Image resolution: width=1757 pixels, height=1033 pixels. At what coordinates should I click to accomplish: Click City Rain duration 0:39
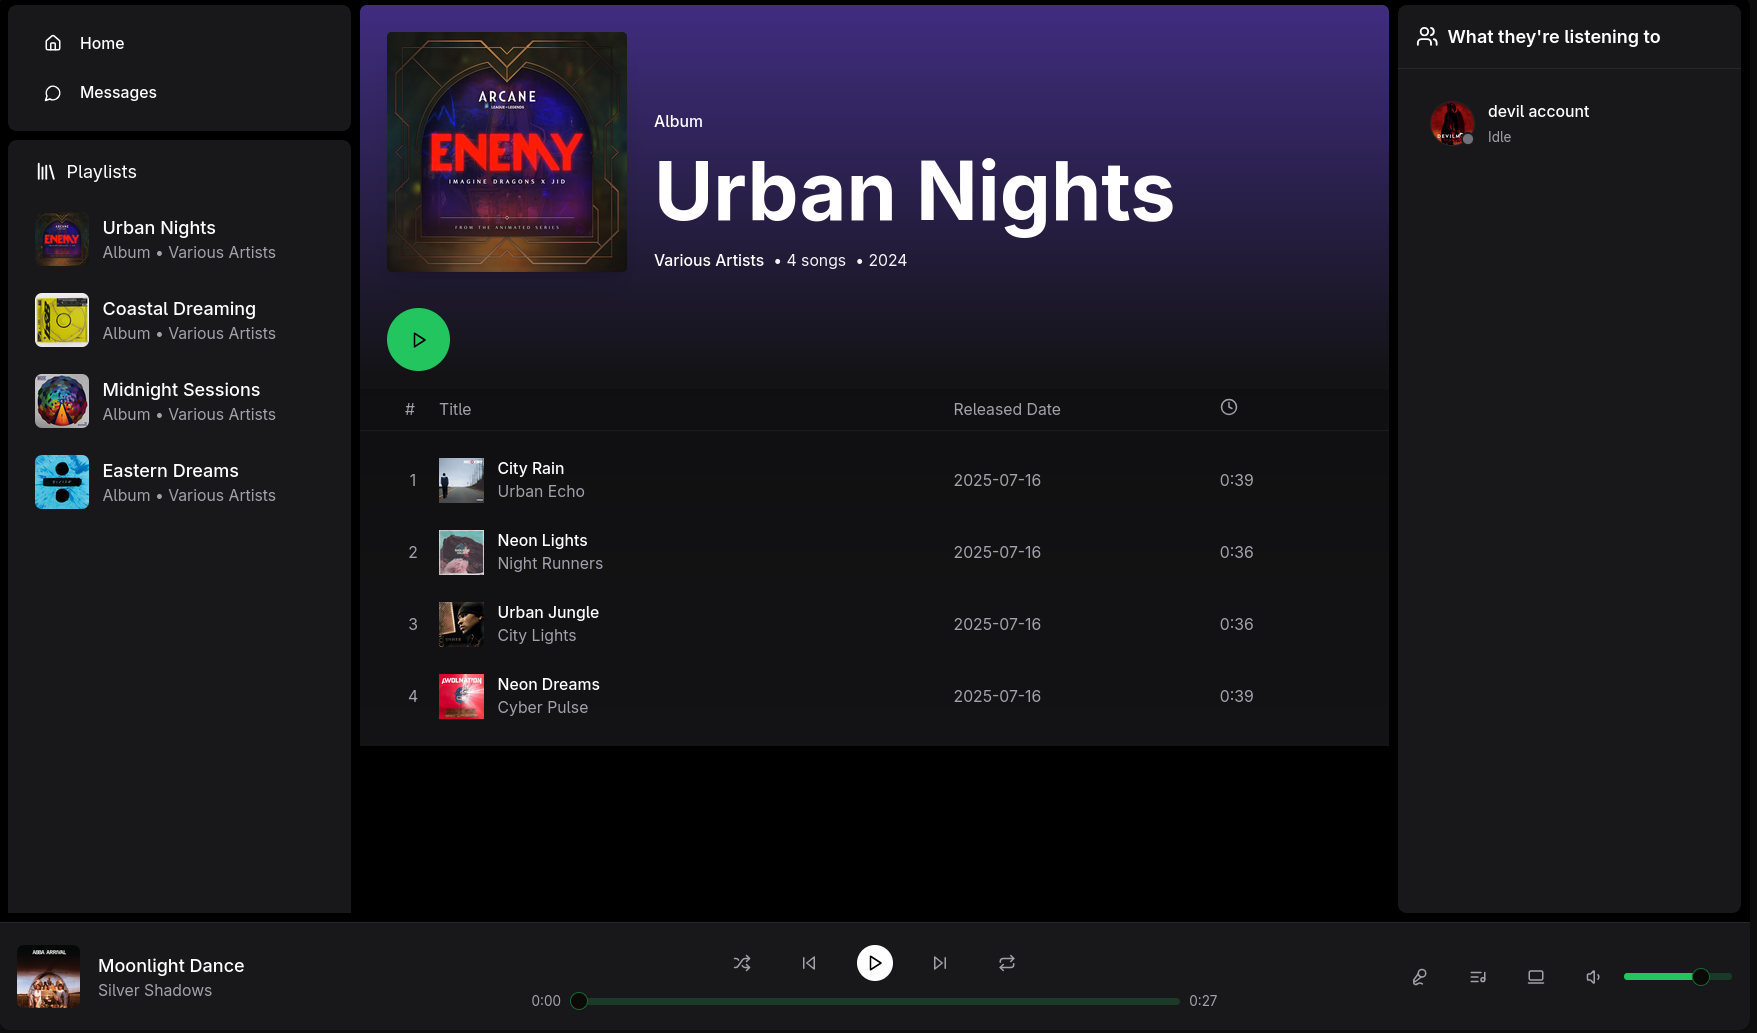click(x=1236, y=480)
